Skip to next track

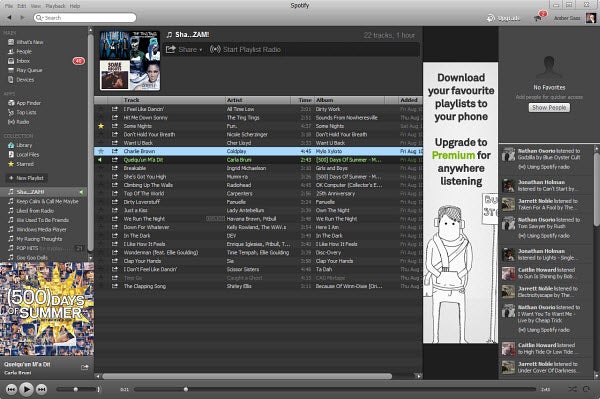point(41,389)
